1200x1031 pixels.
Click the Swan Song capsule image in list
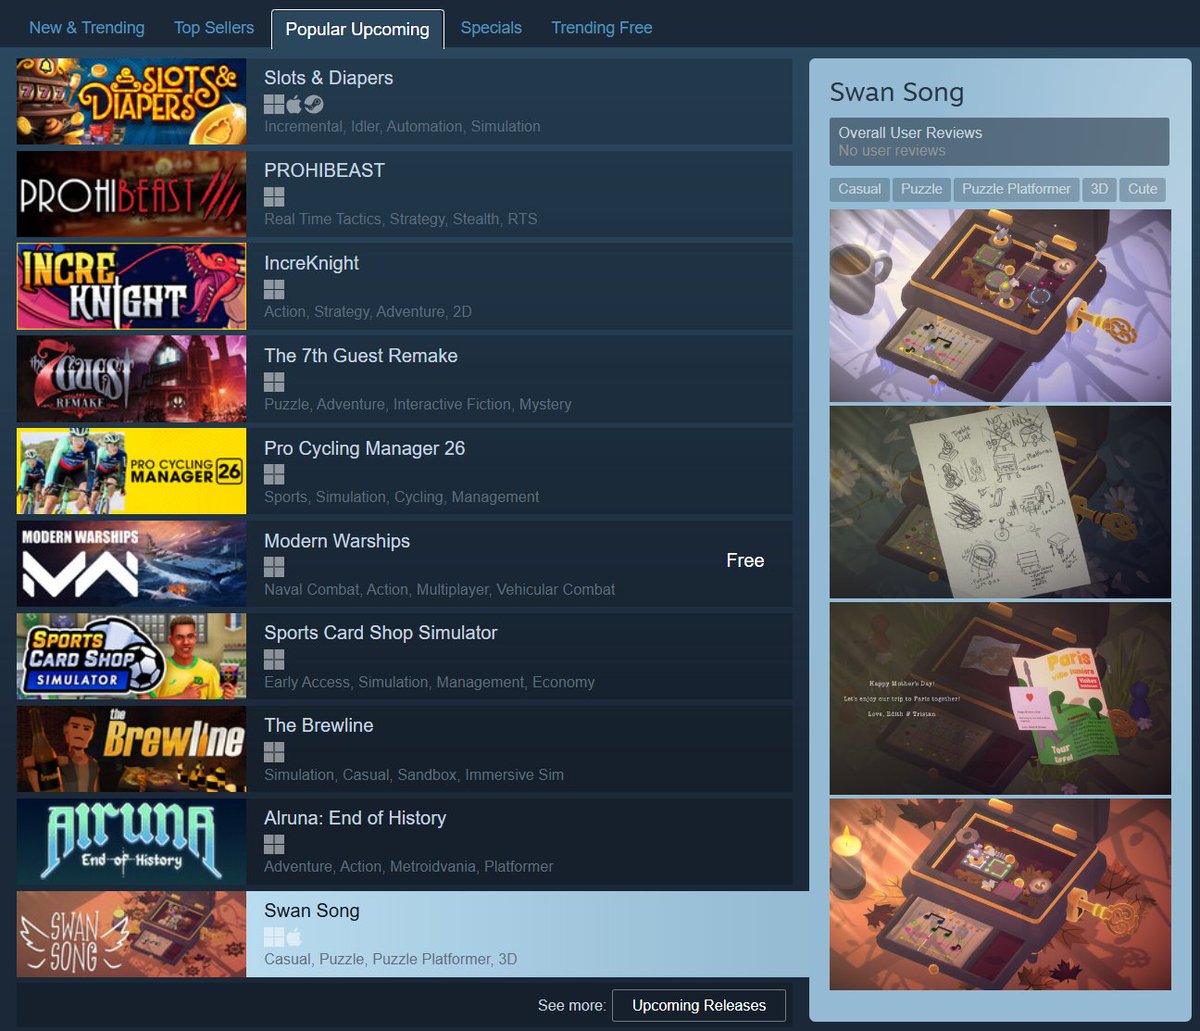tap(131, 934)
